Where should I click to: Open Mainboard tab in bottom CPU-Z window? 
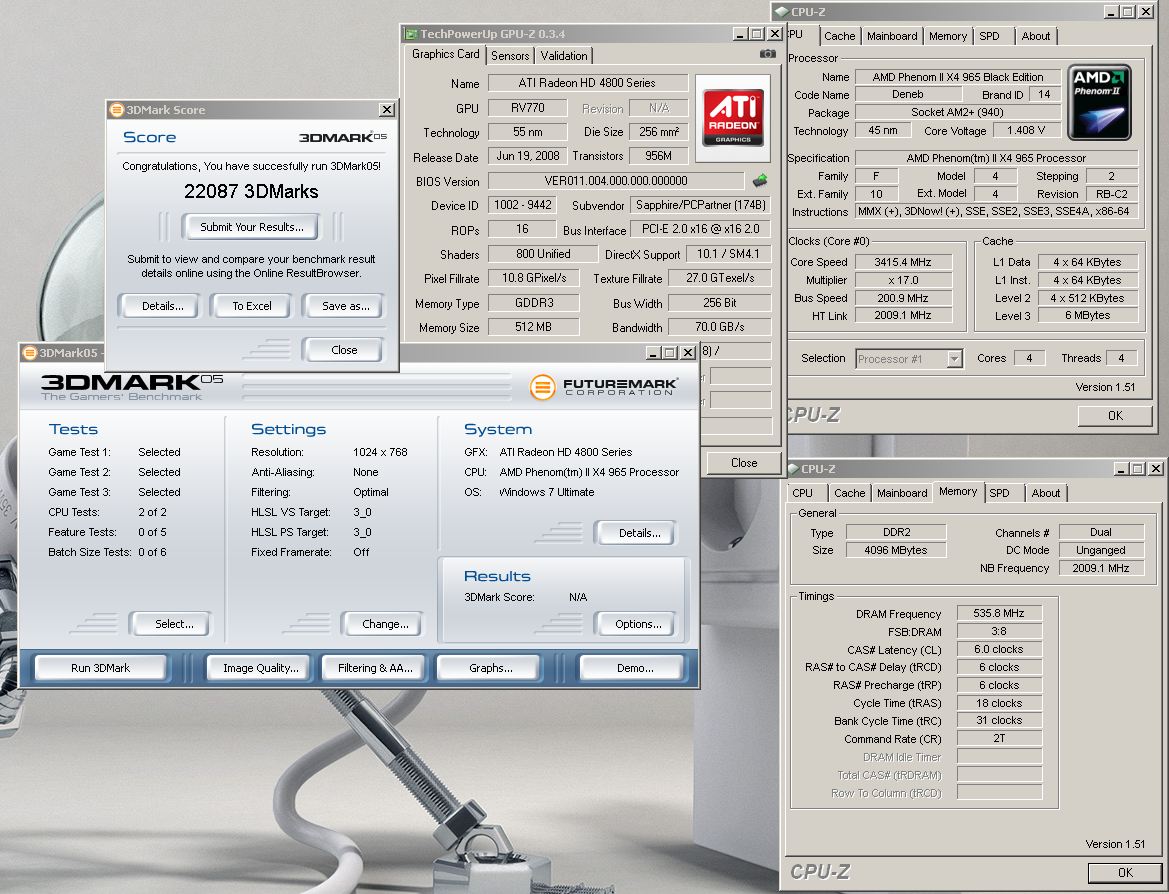coord(902,493)
